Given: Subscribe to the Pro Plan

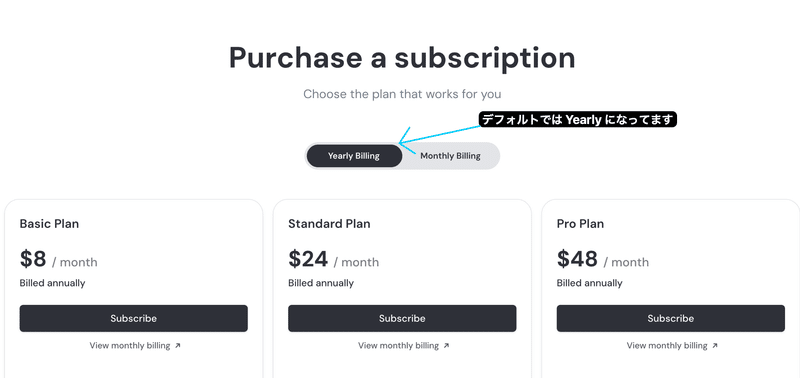Looking at the screenshot, I should (x=670, y=318).
